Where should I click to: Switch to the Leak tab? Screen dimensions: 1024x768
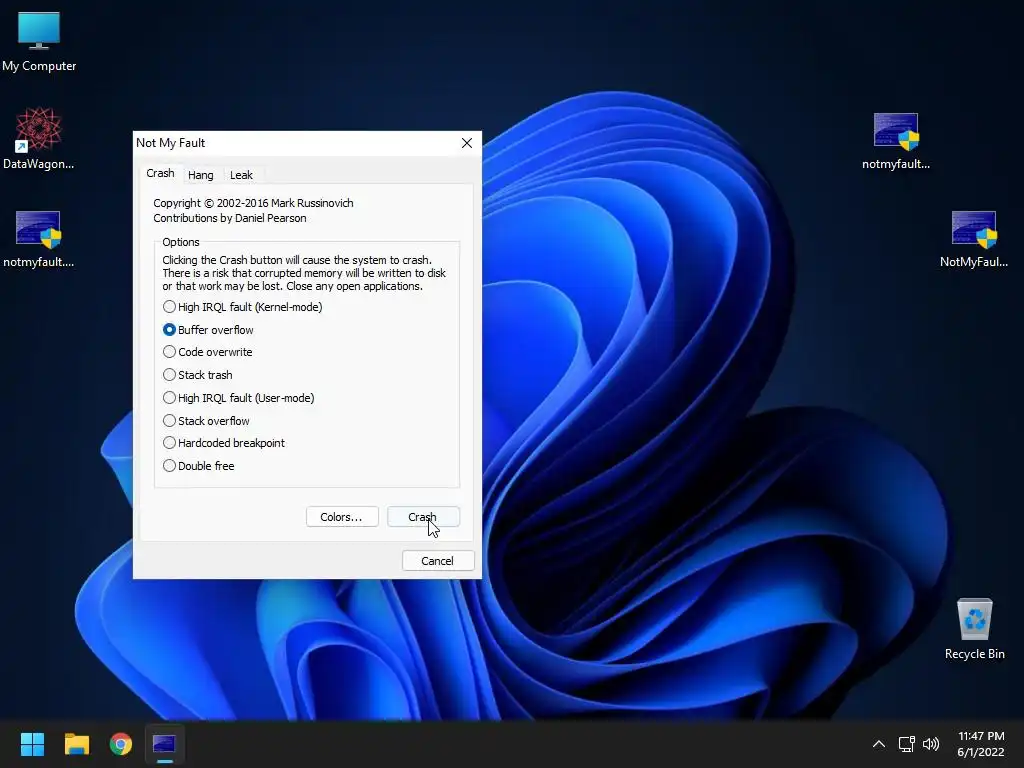pos(241,175)
